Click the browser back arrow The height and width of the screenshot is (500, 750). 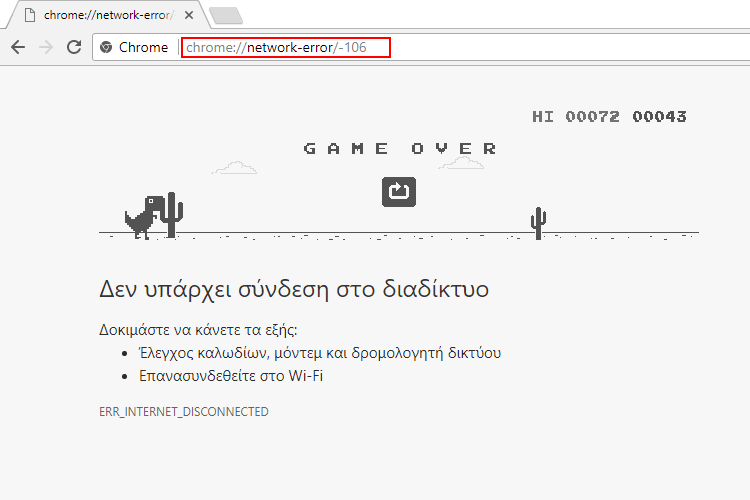coord(18,47)
